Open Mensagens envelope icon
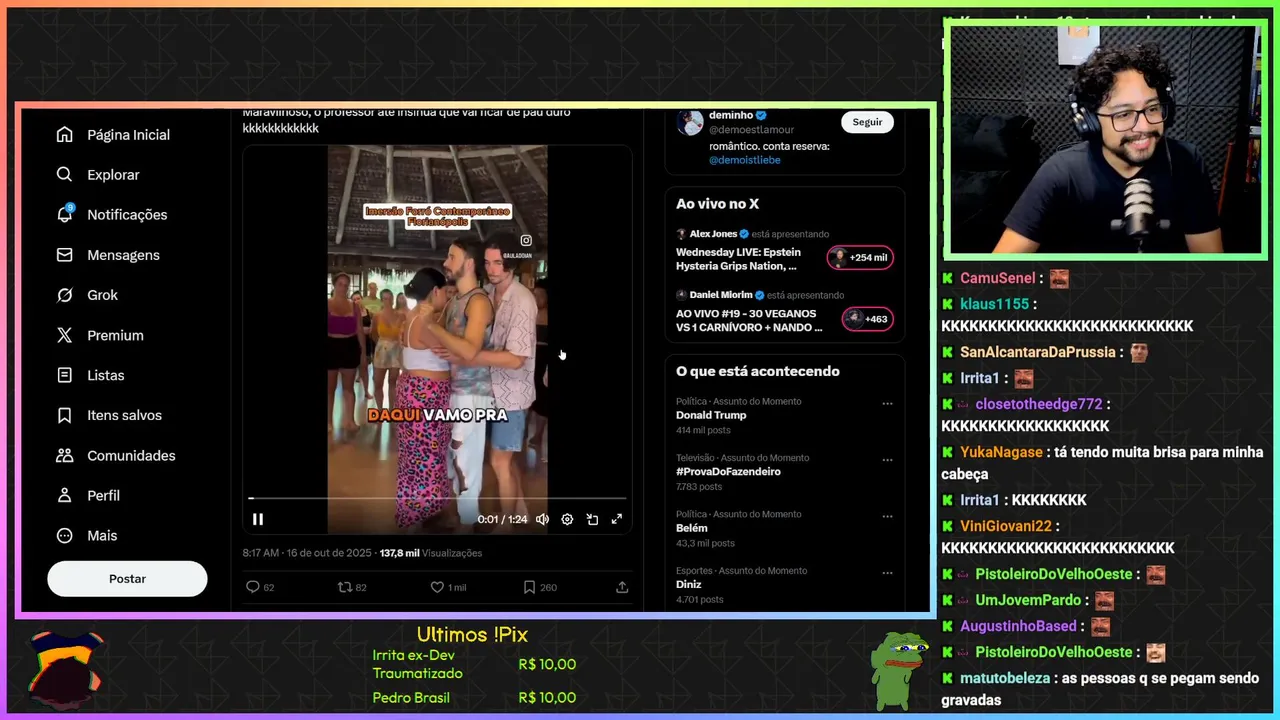 [x=65, y=255]
